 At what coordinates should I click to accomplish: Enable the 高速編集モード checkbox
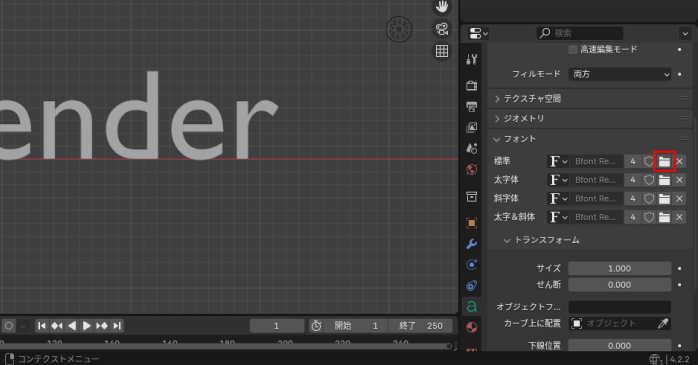[x=573, y=49]
